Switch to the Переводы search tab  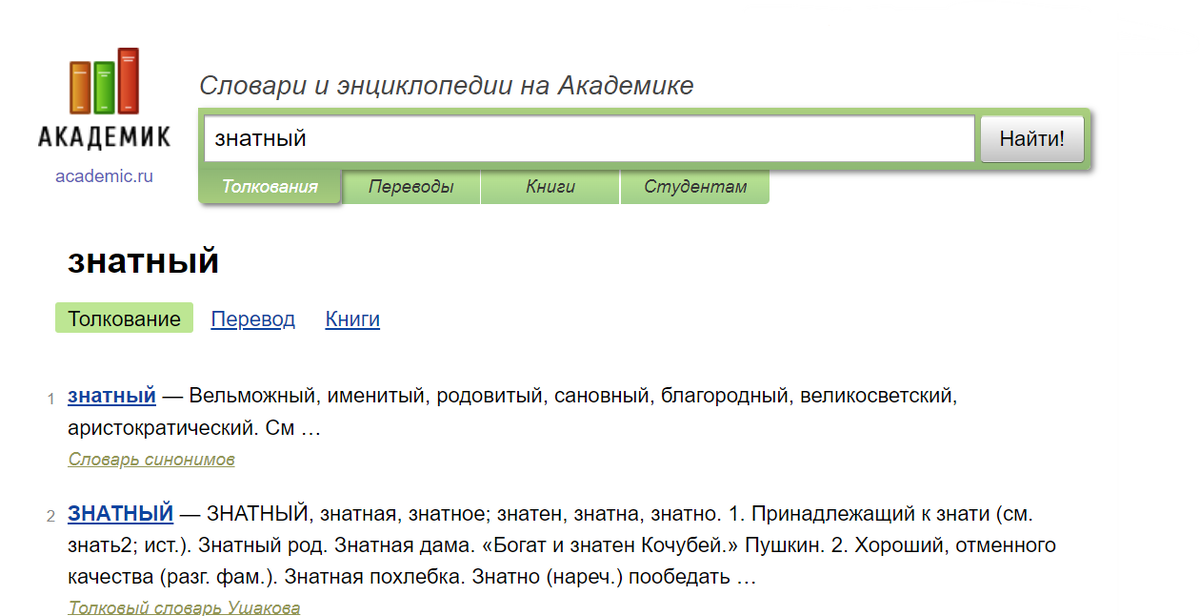411,187
